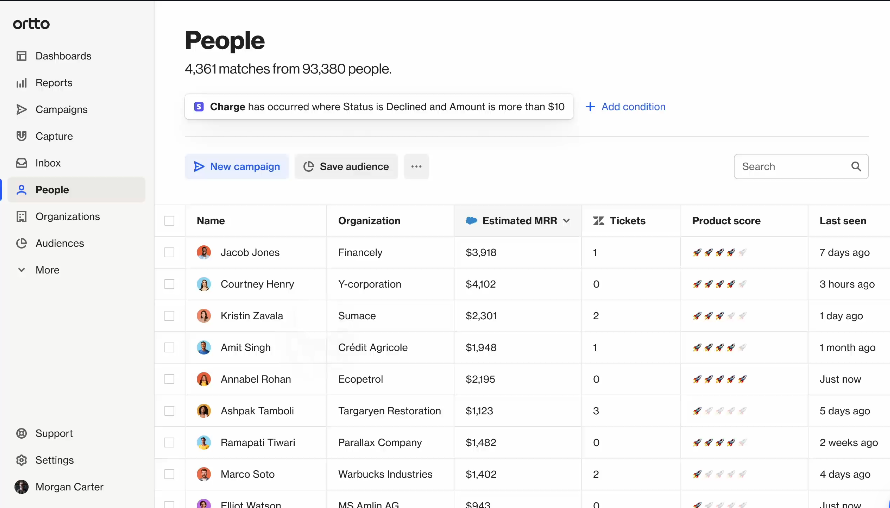The width and height of the screenshot is (890, 508).
Task: Click the Inbox envelope icon
Action: click(22, 163)
